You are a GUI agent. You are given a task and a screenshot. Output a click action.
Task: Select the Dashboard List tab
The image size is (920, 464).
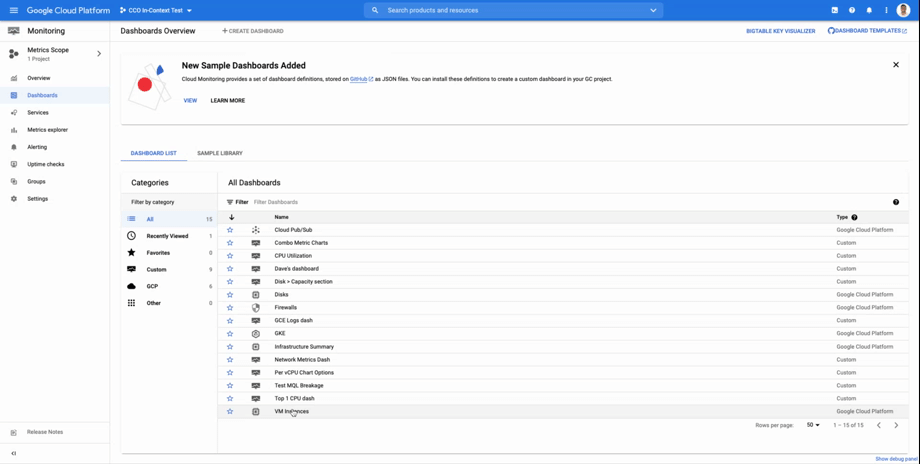click(153, 153)
